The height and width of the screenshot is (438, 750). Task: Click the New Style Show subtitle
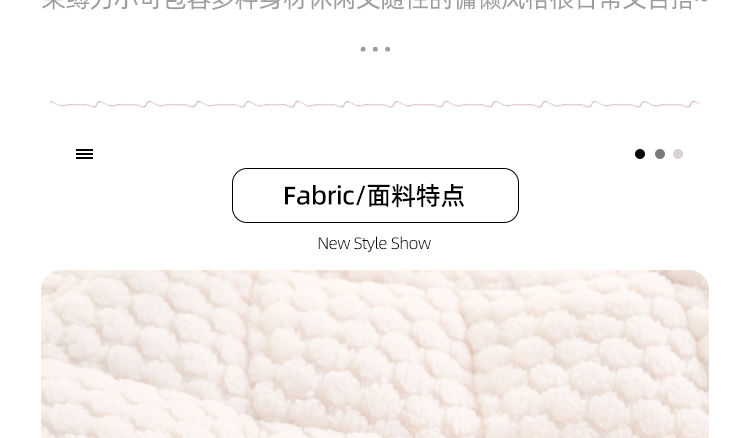[x=375, y=243]
